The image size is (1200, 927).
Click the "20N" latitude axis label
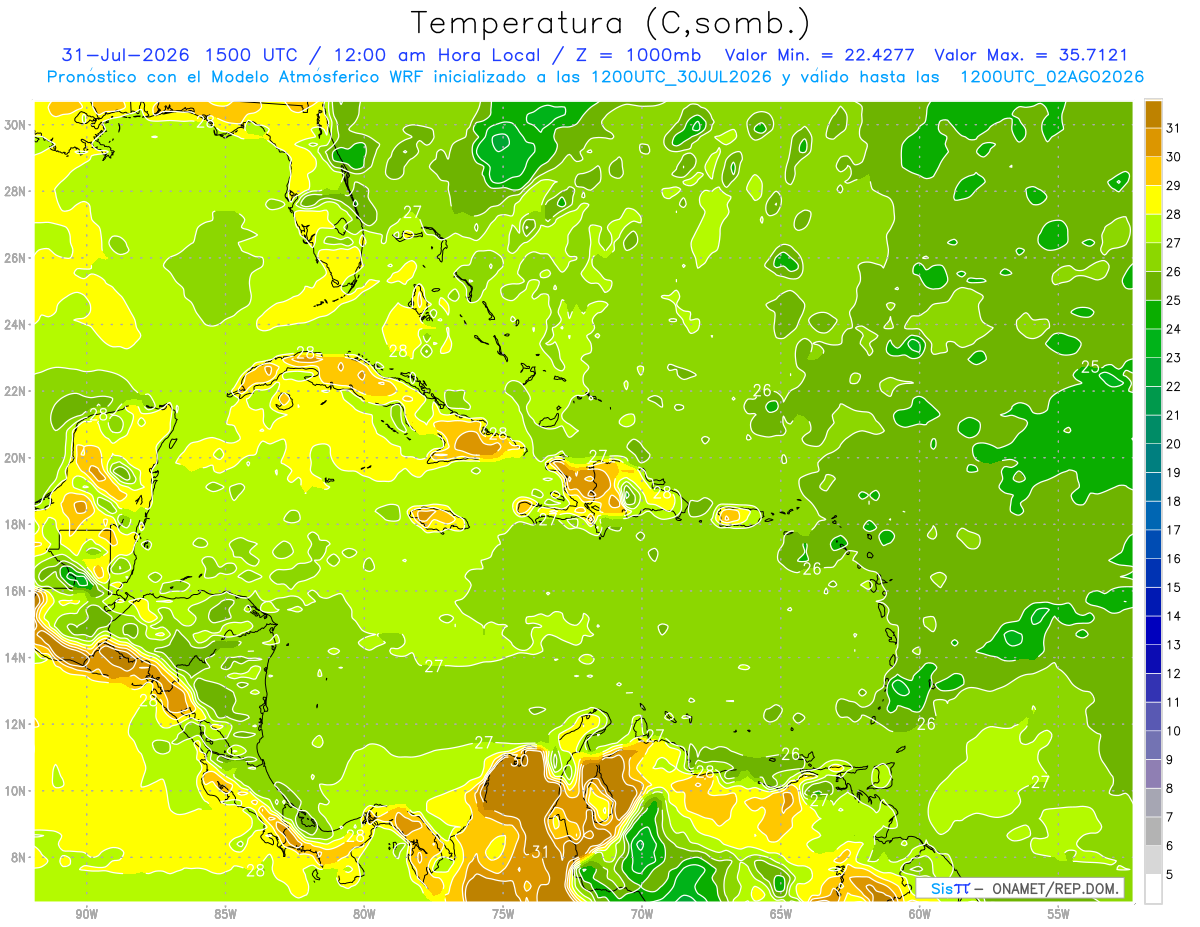tap(15, 458)
